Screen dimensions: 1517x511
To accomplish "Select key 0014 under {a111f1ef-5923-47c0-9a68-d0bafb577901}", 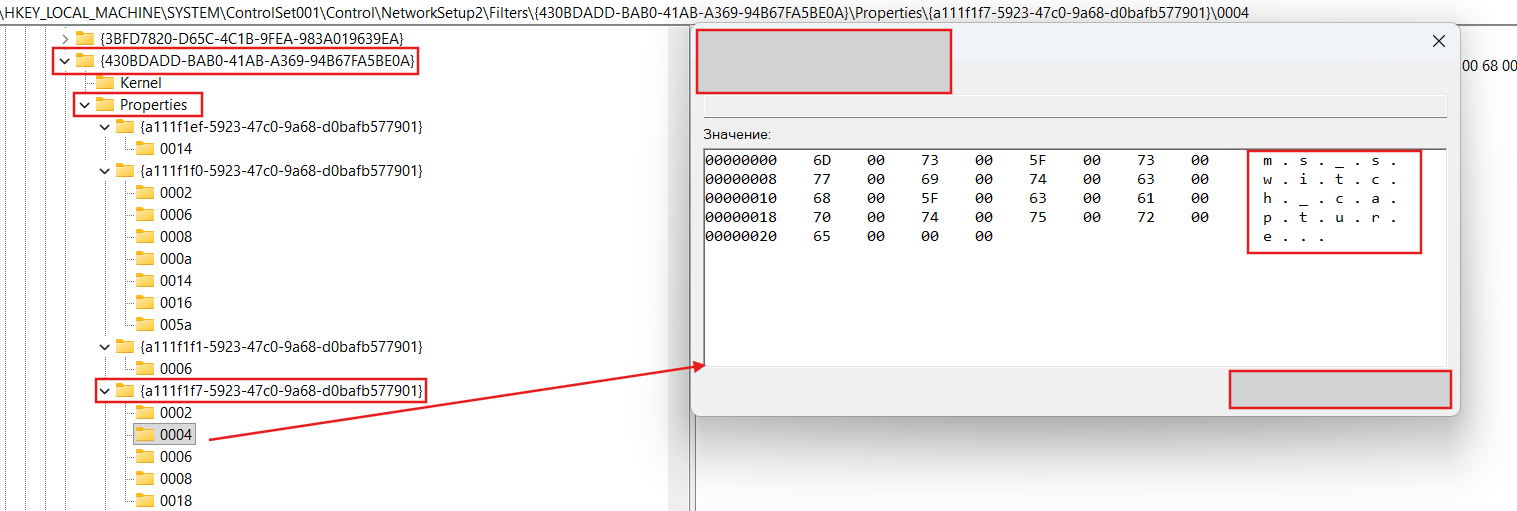I will click(176, 149).
